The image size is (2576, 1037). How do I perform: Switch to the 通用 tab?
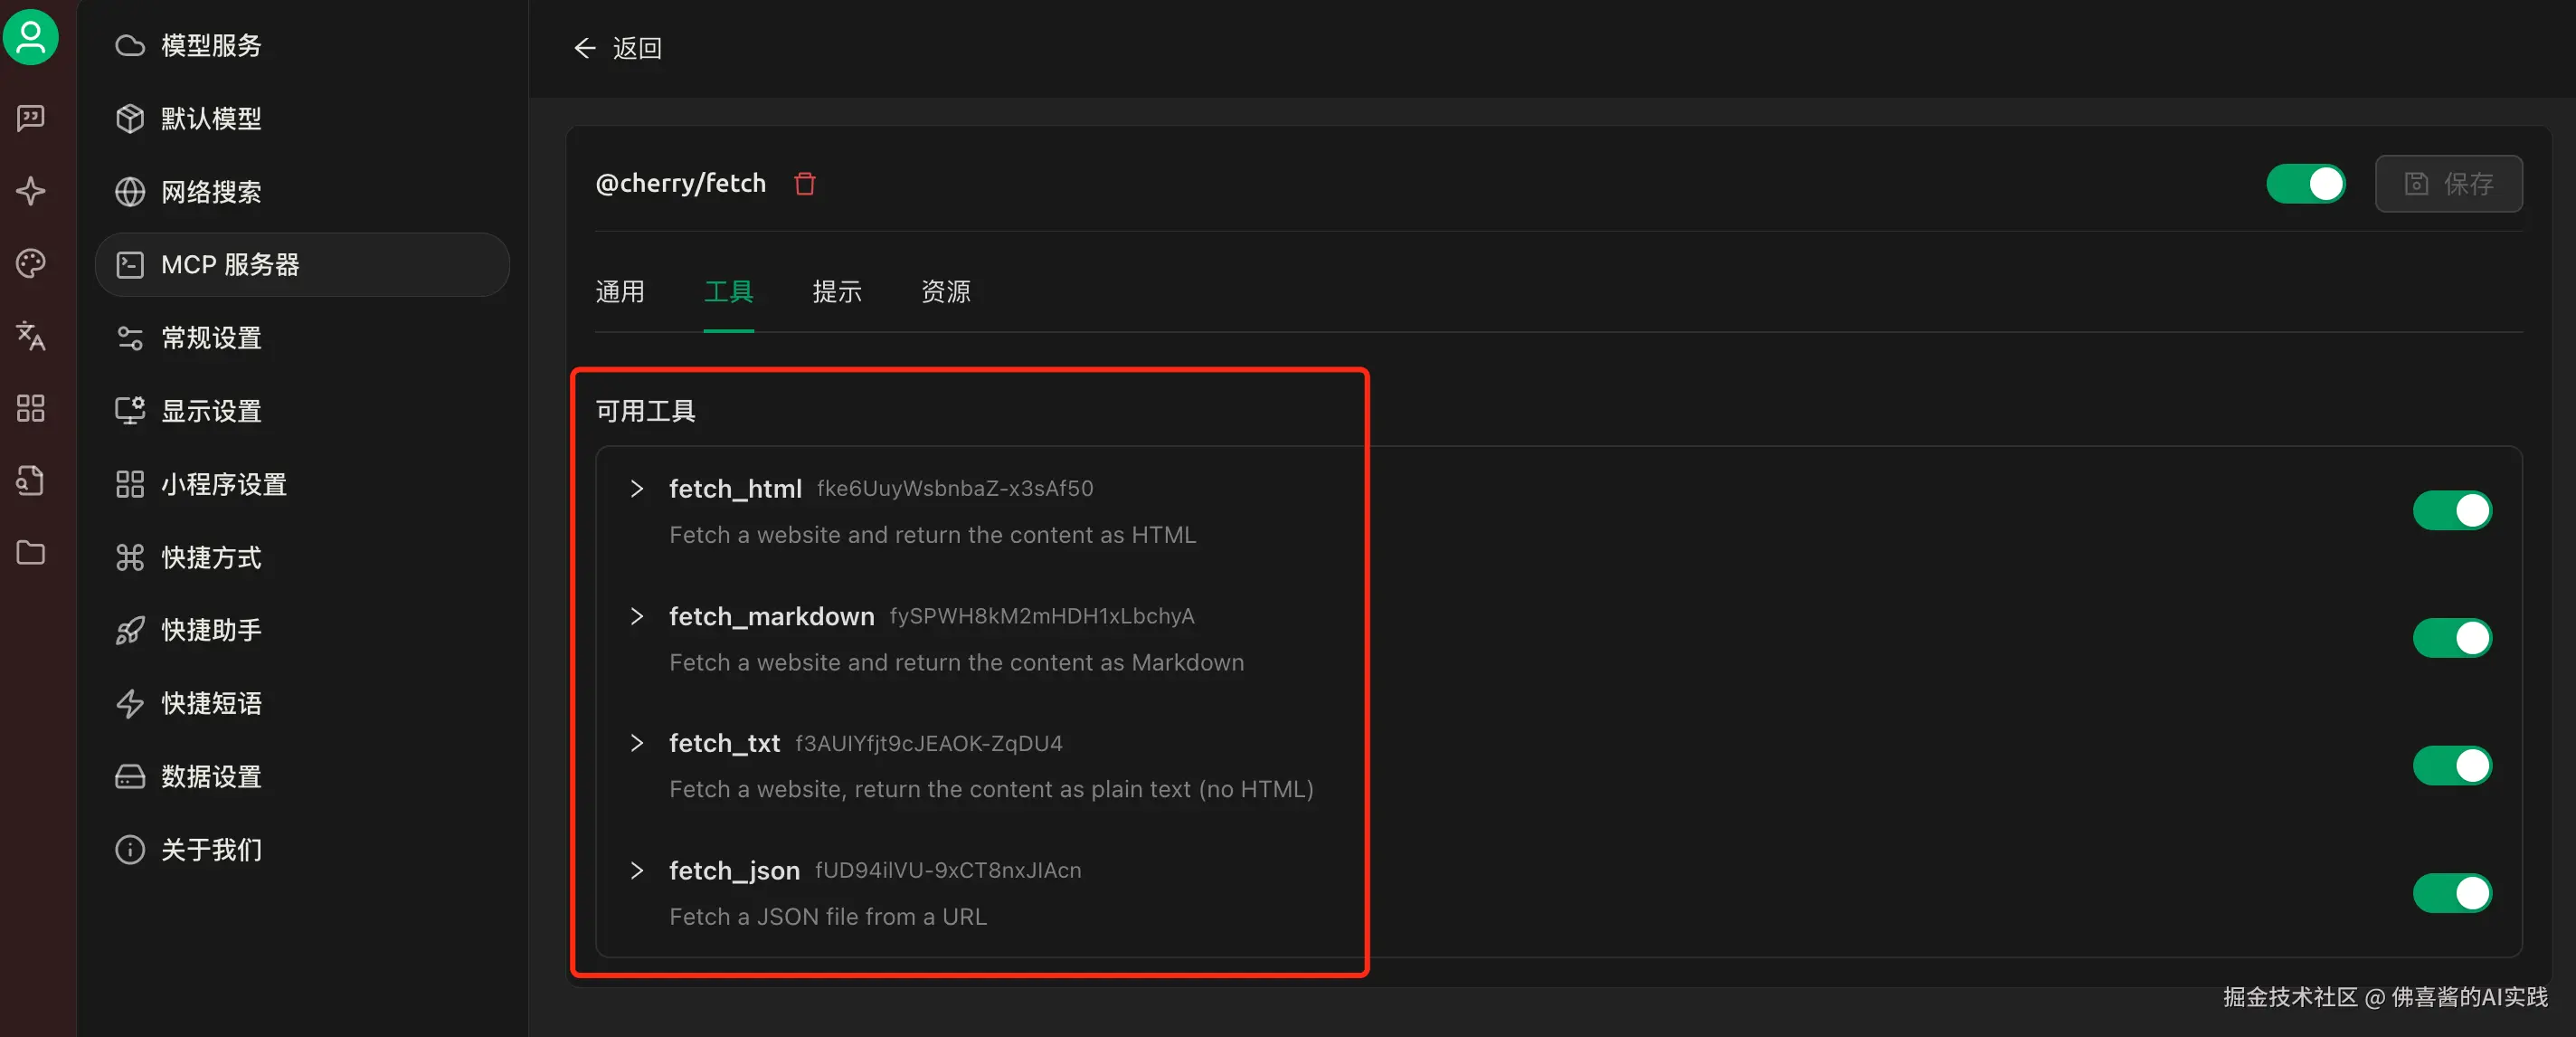[x=620, y=292]
